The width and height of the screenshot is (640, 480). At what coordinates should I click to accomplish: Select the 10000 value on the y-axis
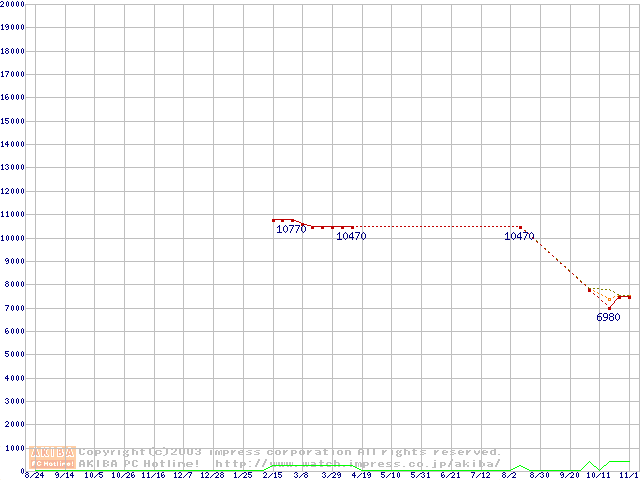[x=13, y=238]
